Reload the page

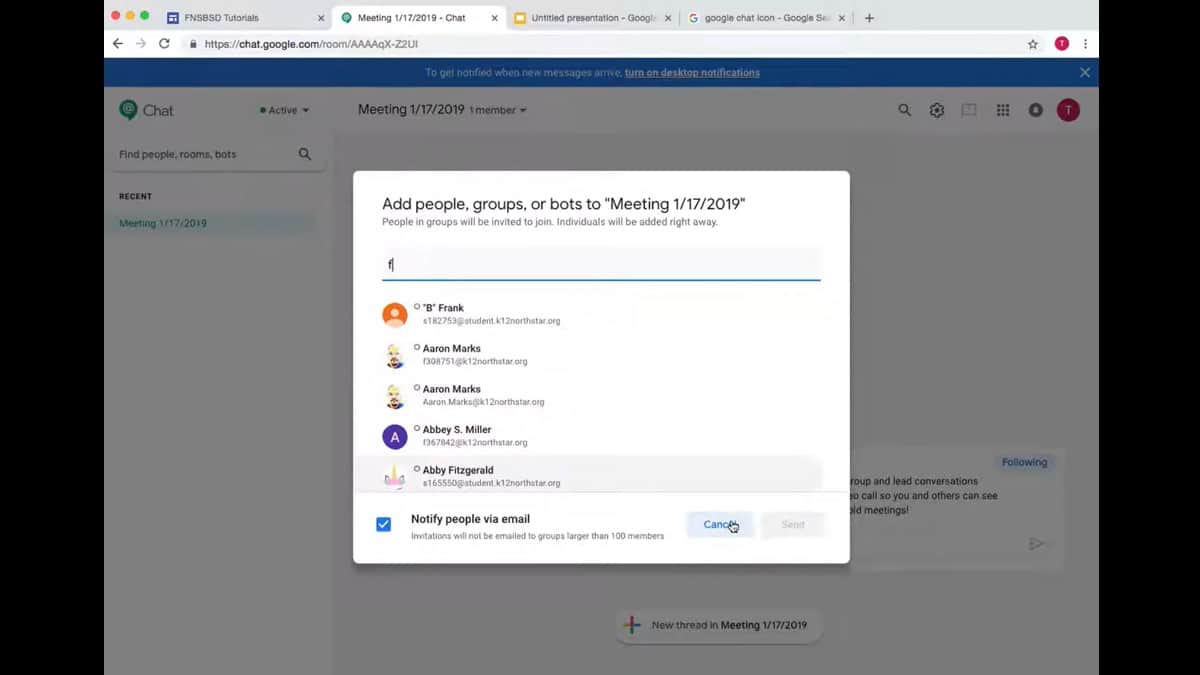(164, 44)
